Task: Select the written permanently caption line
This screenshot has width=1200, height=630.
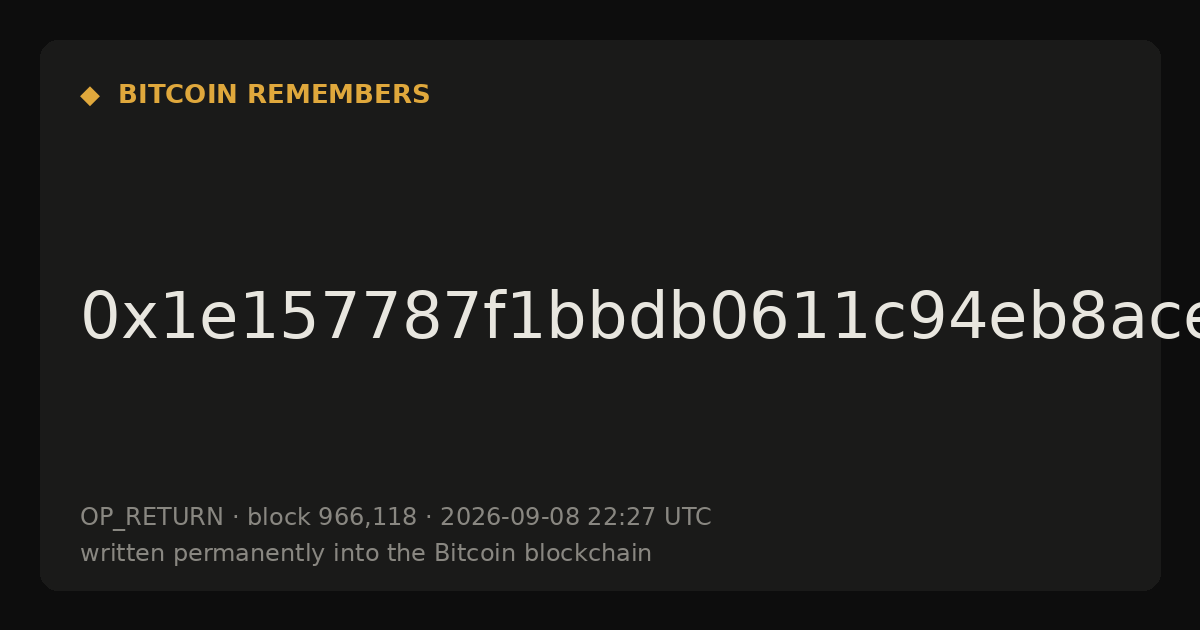Action: tap(366, 554)
